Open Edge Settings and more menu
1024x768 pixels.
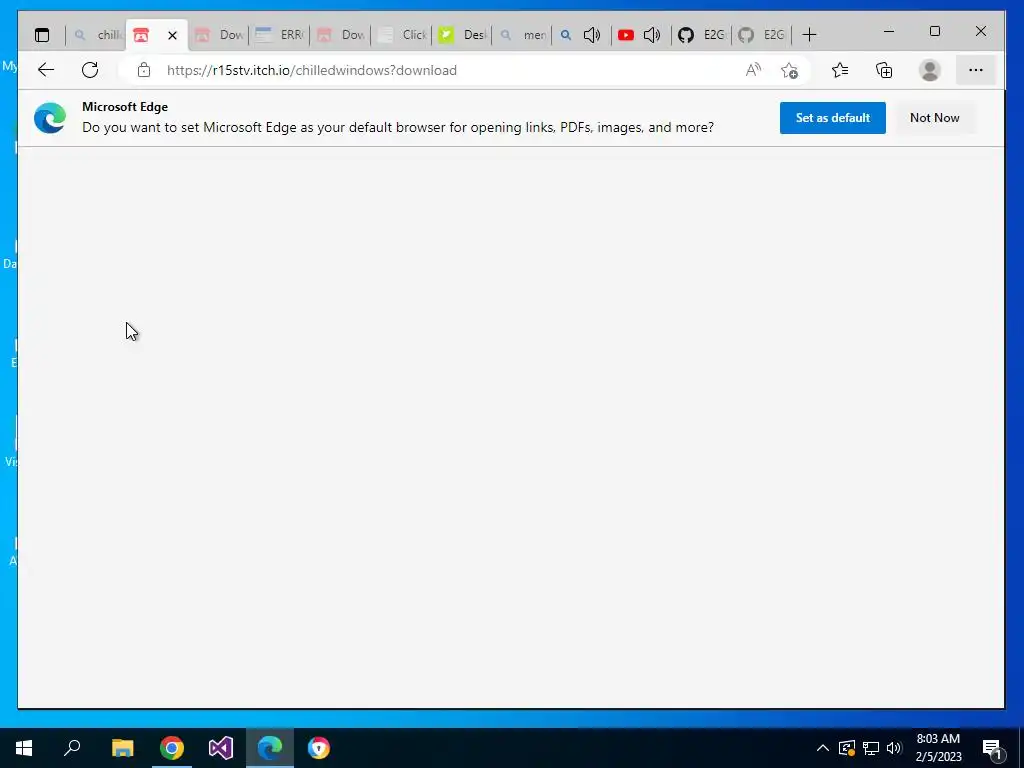[x=976, y=70]
